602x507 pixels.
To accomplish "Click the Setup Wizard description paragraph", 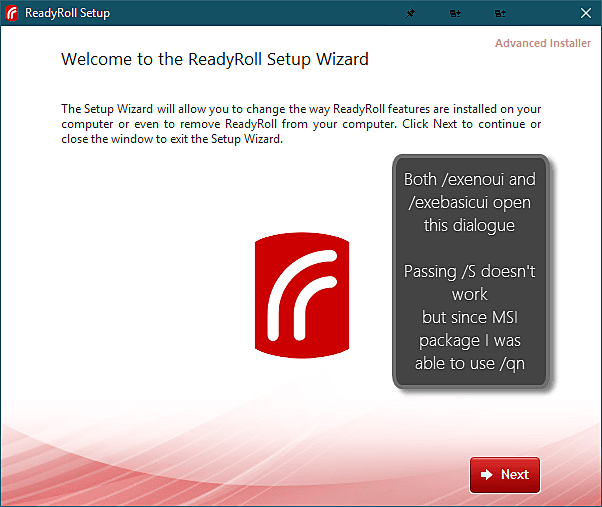I will click(x=301, y=124).
